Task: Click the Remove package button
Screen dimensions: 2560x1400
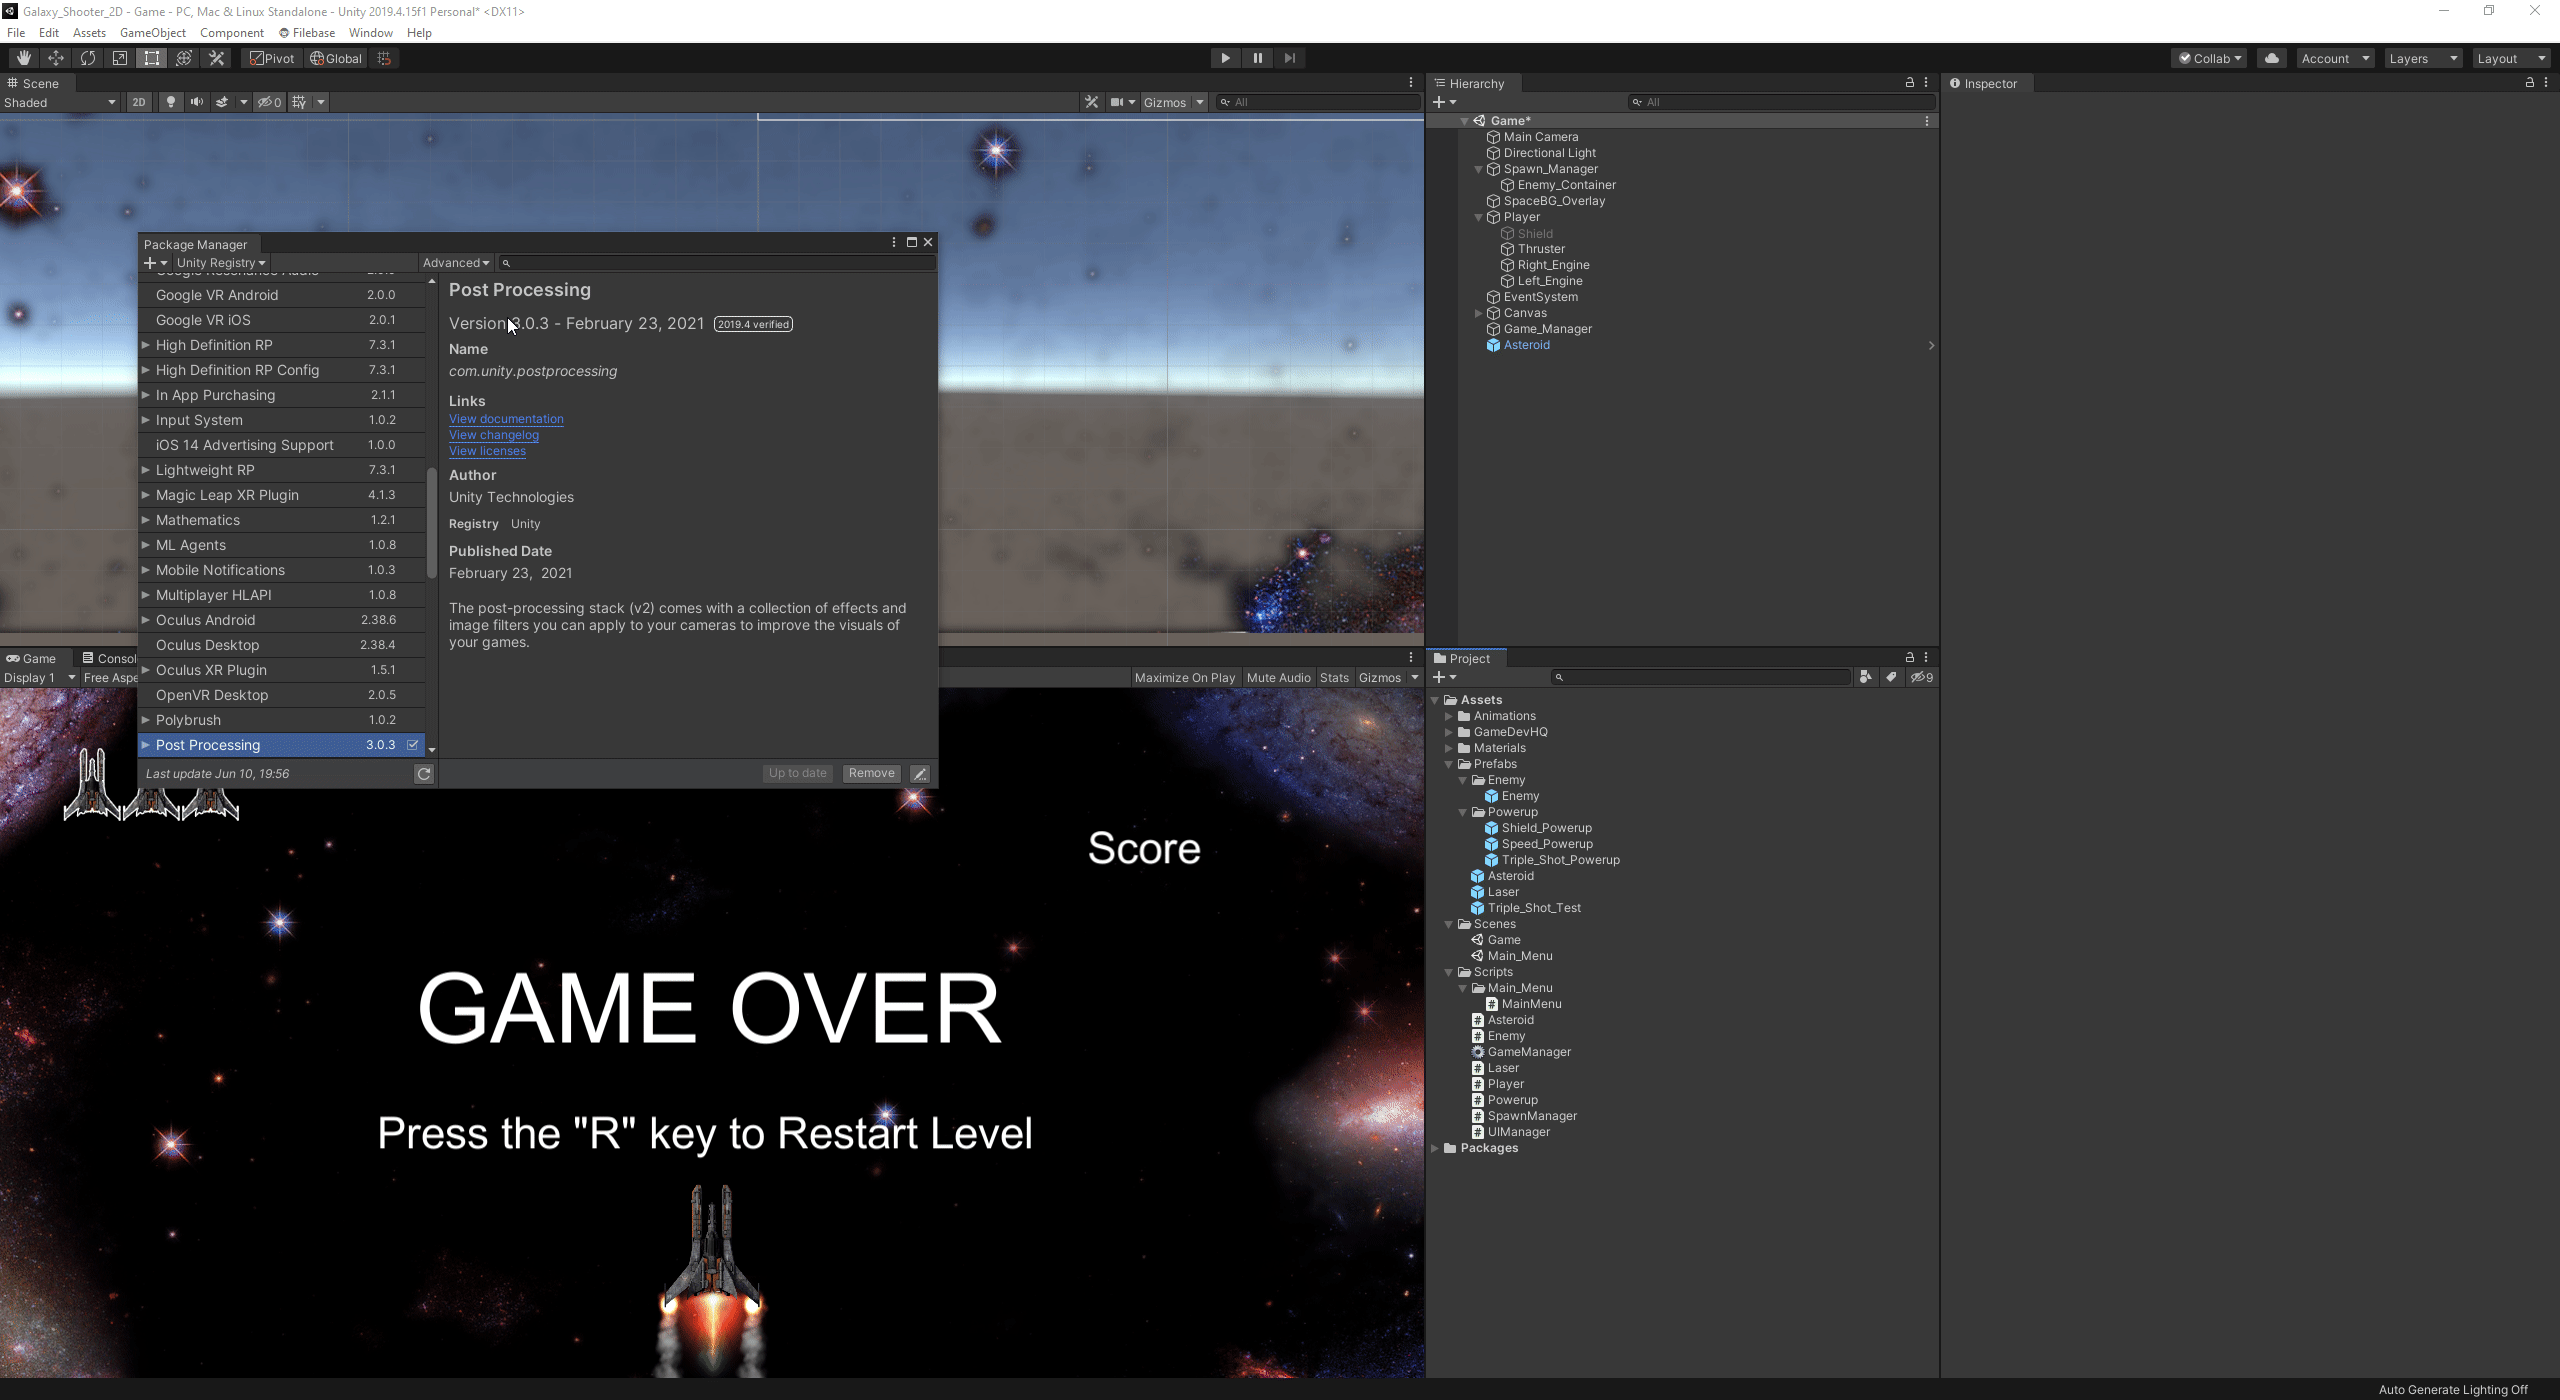Action: pos(871,773)
